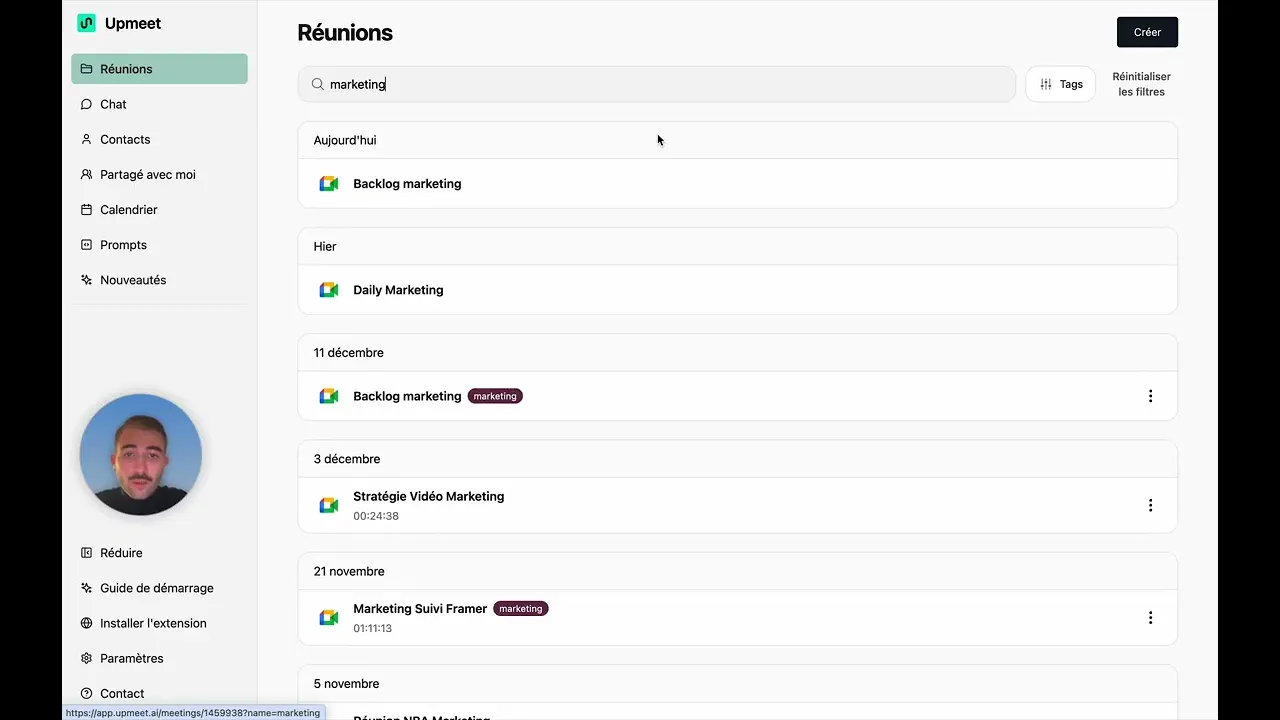The height and width of the screenshot is (720, 1280).
Task: Open Partagé avec moi section
Action: click(x=147, y=175)
